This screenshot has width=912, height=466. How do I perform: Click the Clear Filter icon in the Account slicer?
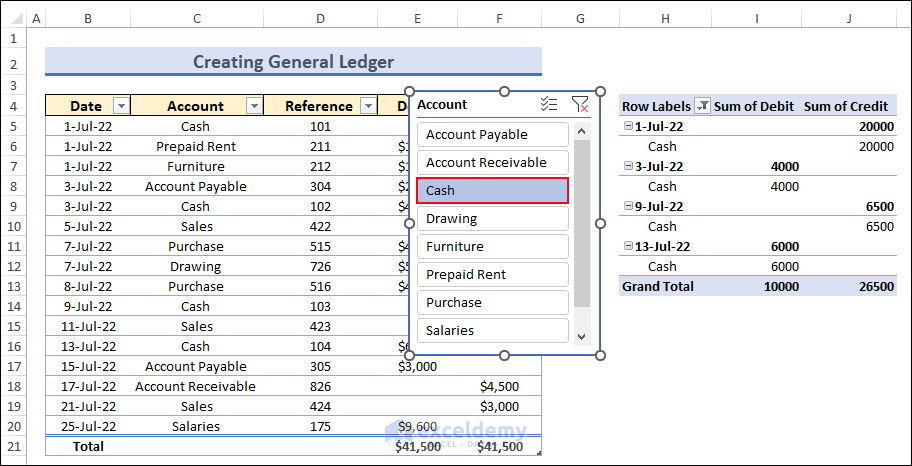coord(580,104)
